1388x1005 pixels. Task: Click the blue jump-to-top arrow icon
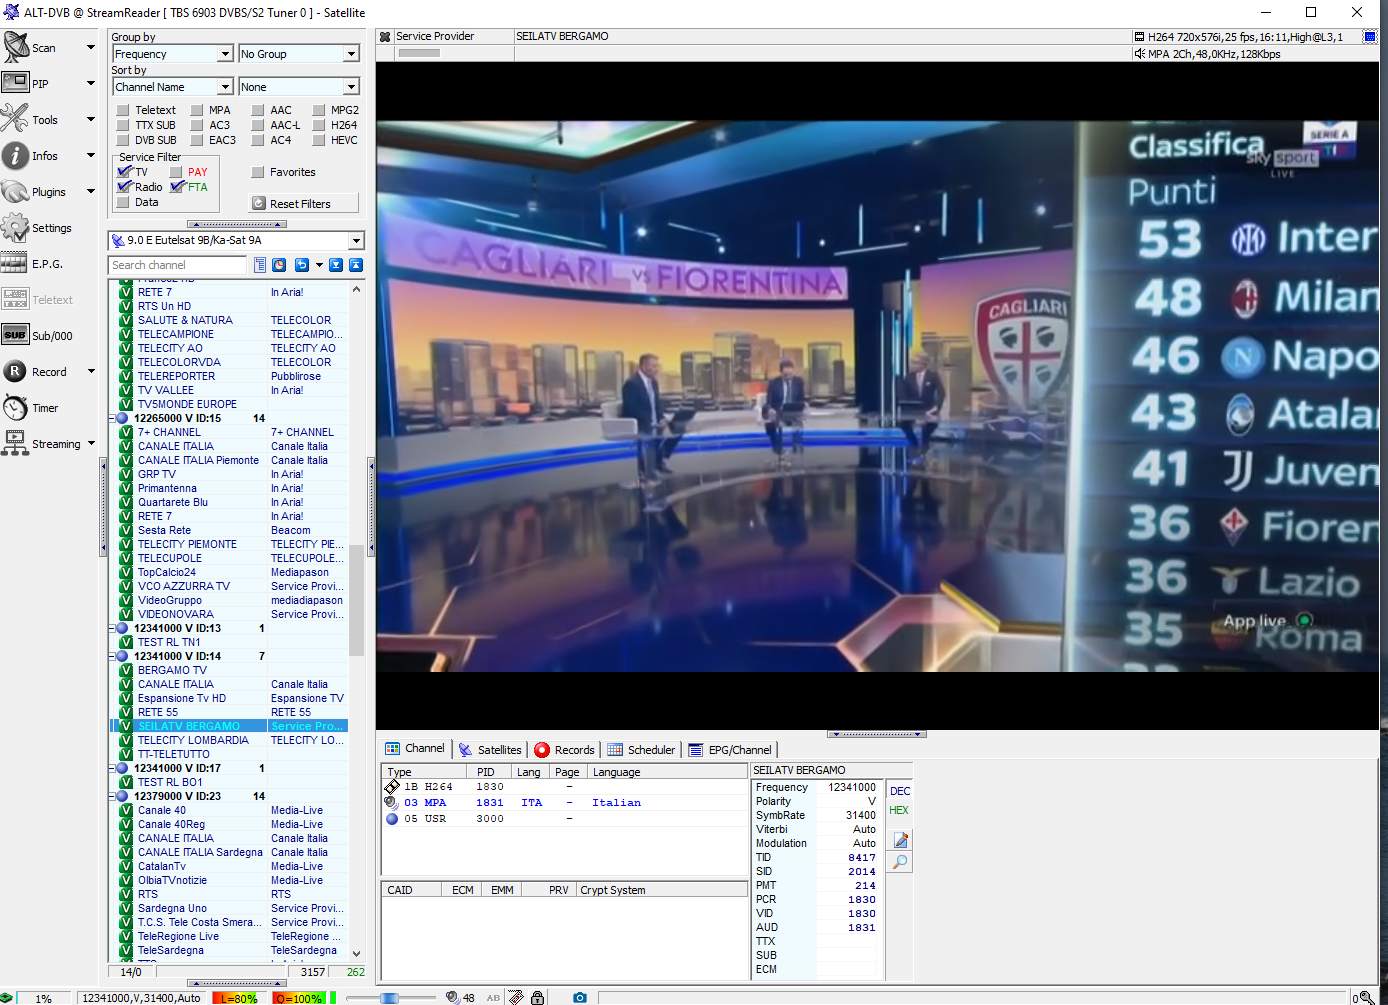click(355, 265)
